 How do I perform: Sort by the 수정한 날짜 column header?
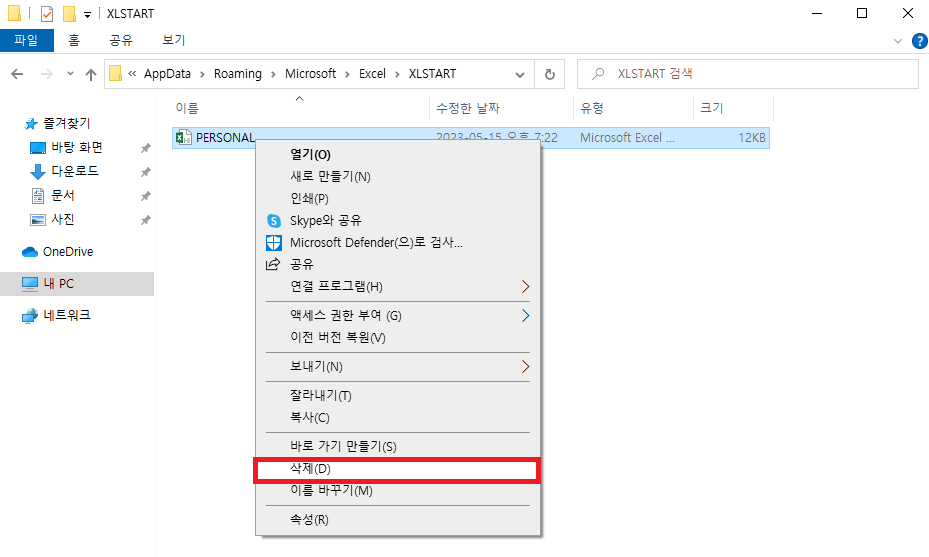468,108
